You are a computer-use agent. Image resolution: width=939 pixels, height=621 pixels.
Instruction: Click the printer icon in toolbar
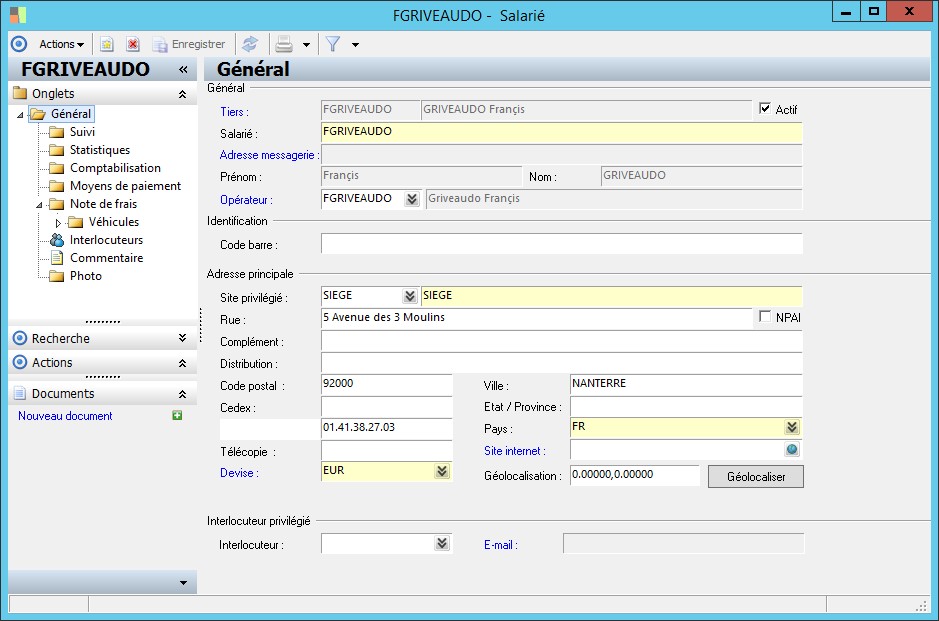click(284, 44)
